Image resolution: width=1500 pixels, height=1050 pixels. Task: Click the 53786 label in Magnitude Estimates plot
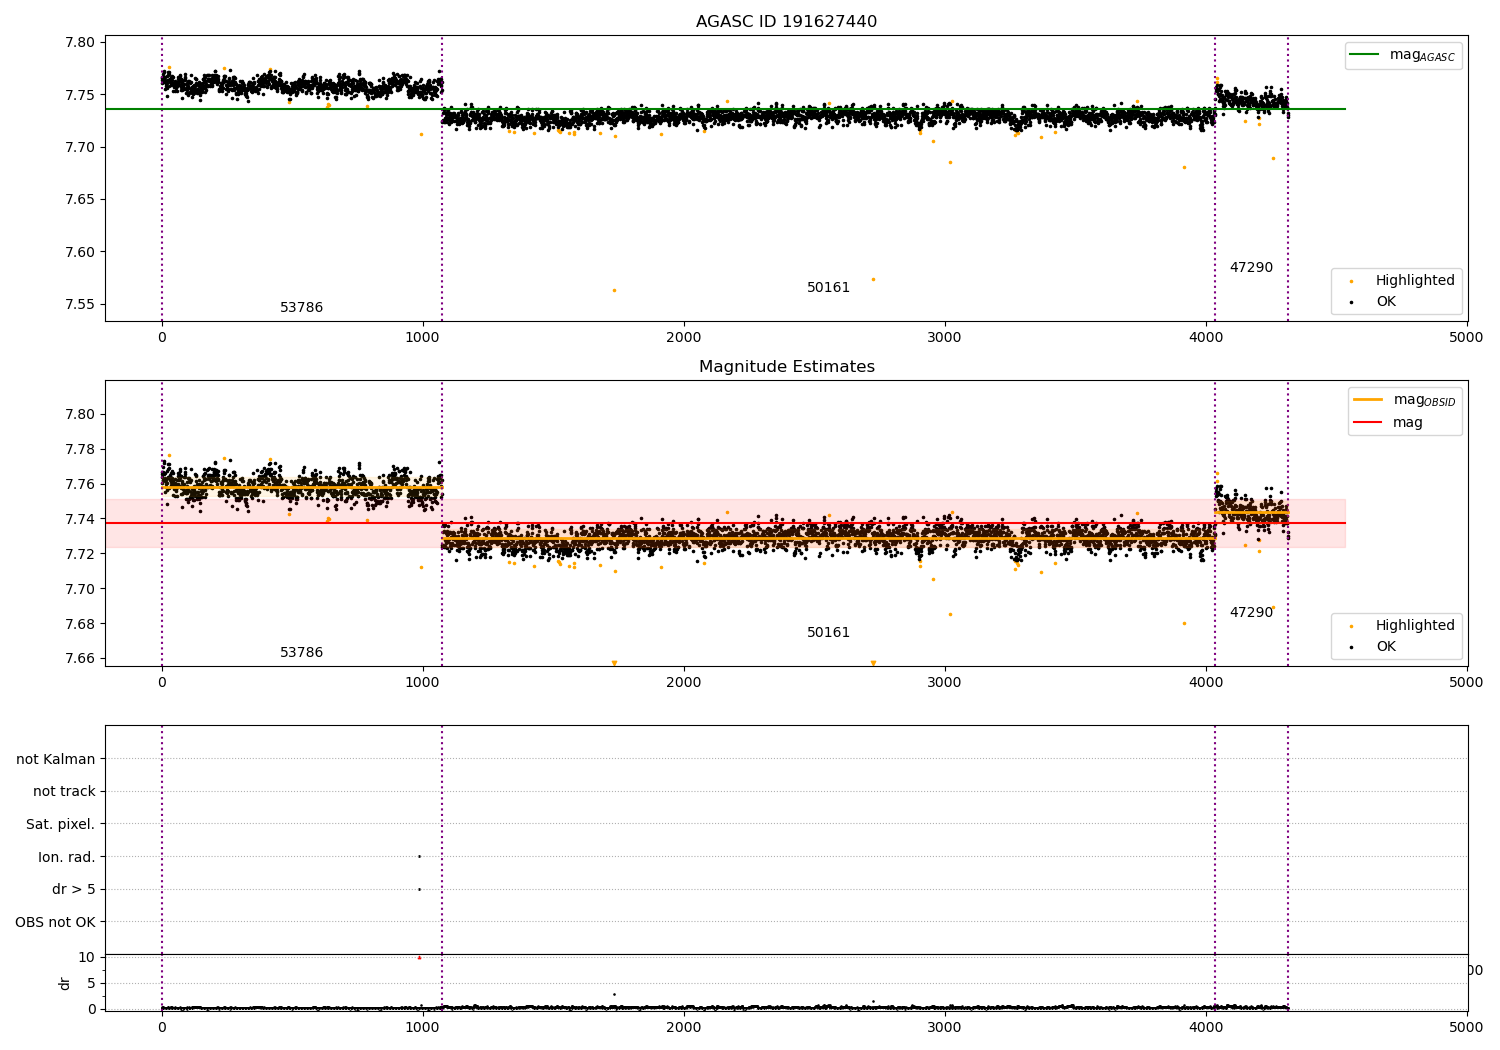301,653
